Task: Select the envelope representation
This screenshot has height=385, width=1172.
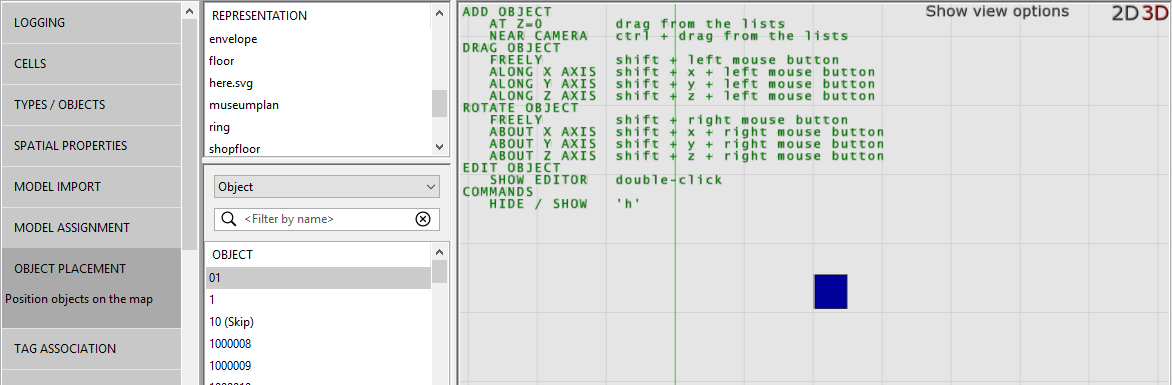Action: (318, 38)
